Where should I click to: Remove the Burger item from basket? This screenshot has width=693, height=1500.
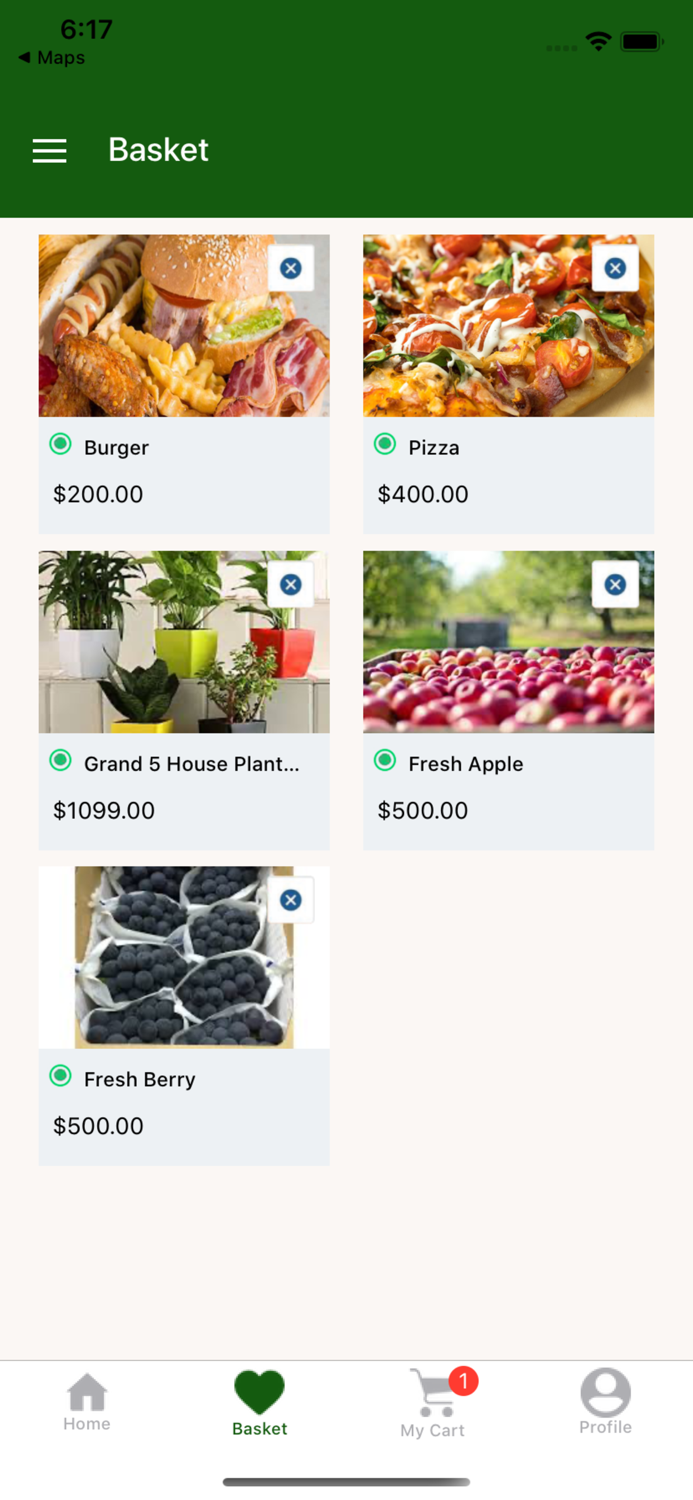tap(291, 267)
